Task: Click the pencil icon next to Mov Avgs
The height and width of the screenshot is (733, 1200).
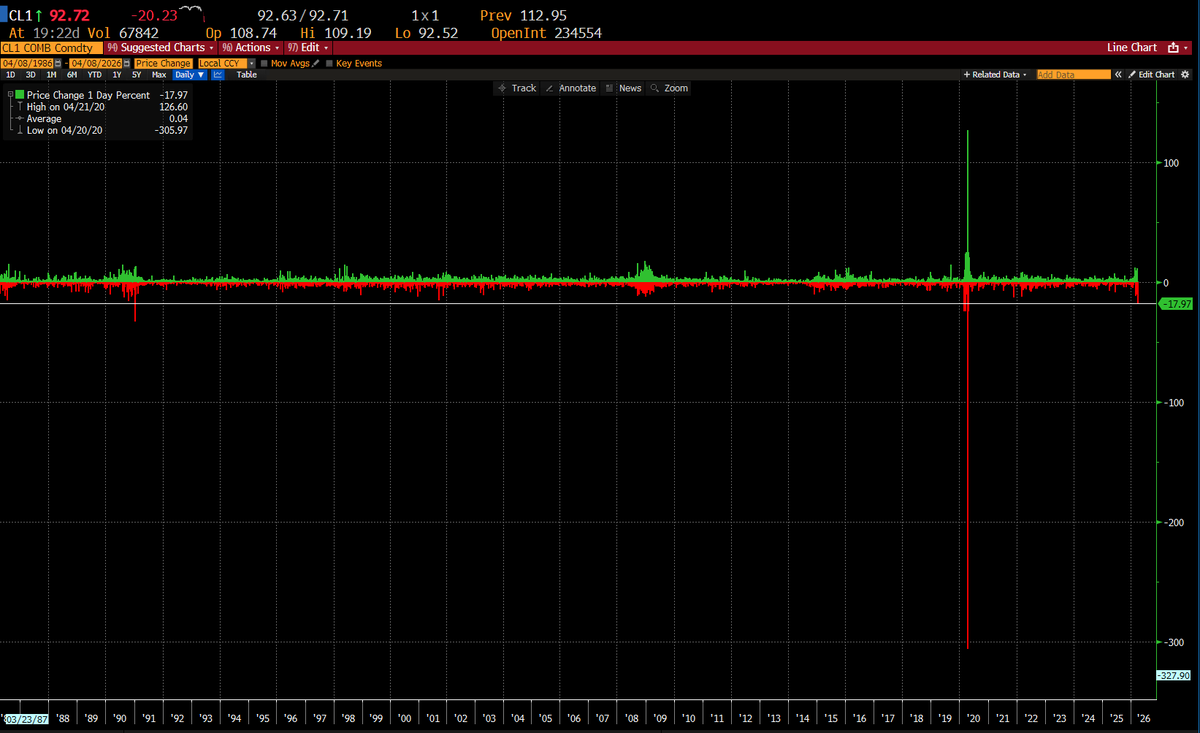Action: click(315, 63)
